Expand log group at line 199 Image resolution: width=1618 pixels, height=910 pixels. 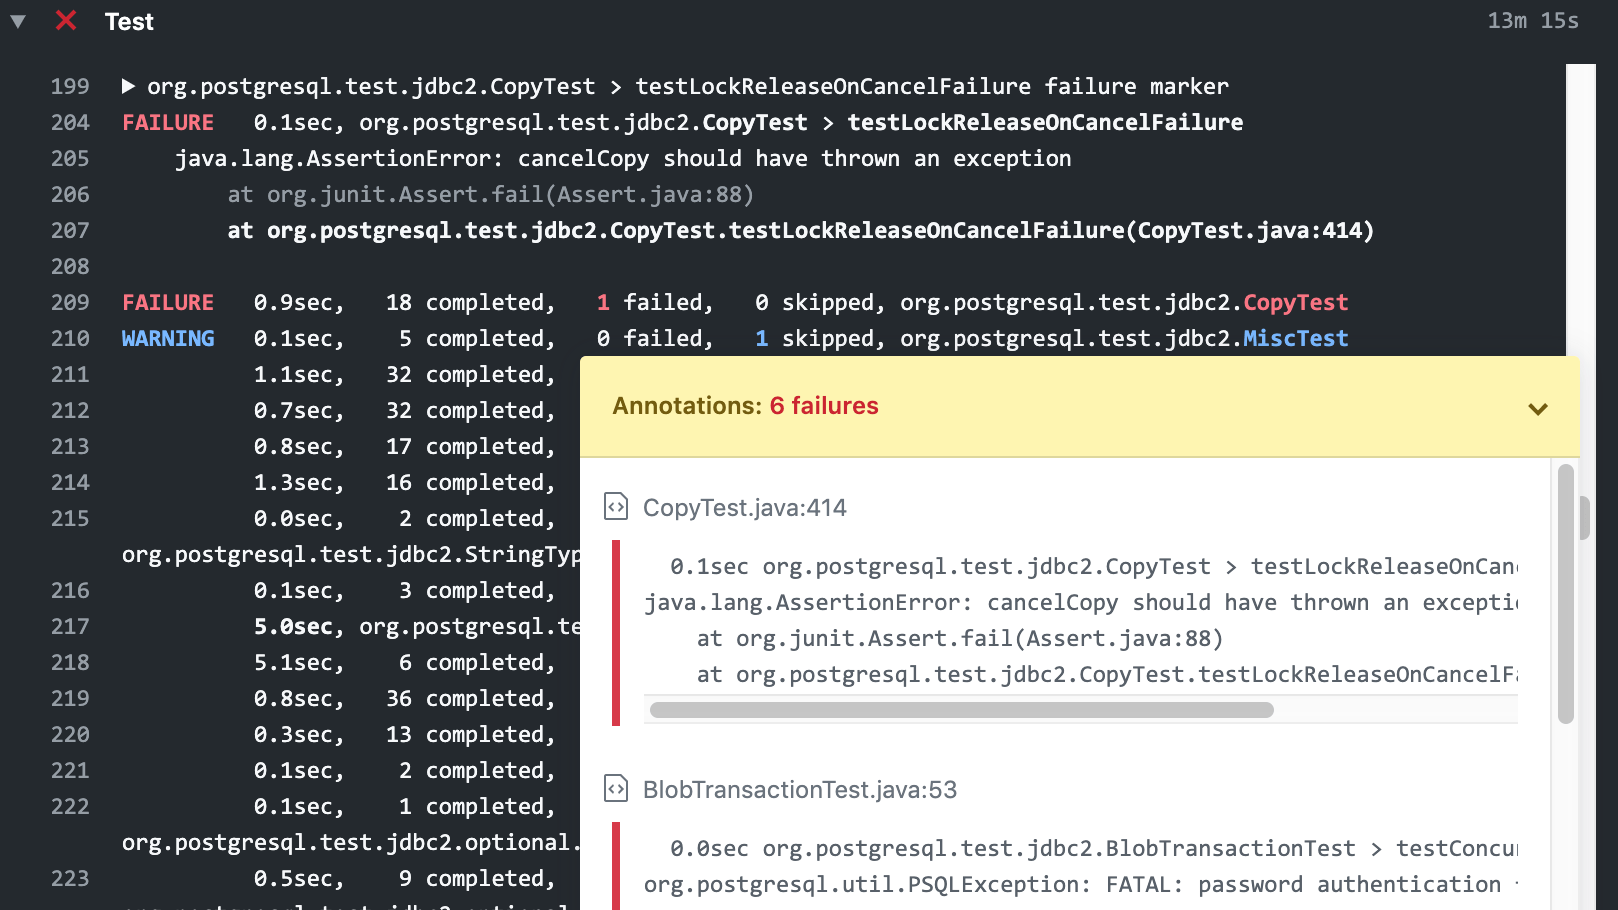[128, 86]
